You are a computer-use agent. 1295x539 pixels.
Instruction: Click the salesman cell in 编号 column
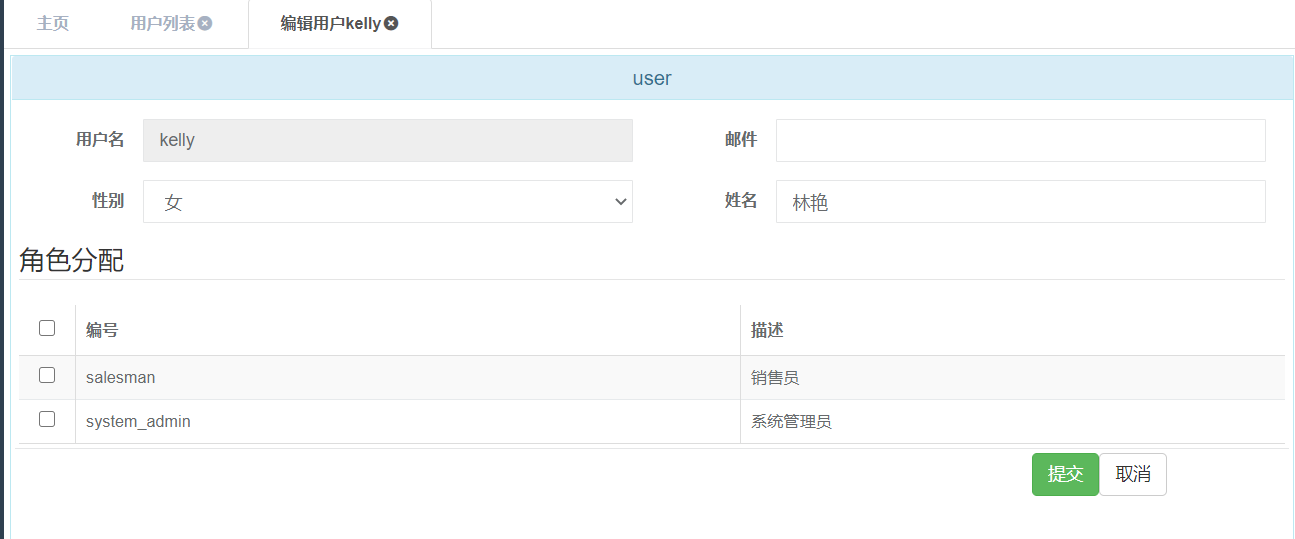coord(408,378)
